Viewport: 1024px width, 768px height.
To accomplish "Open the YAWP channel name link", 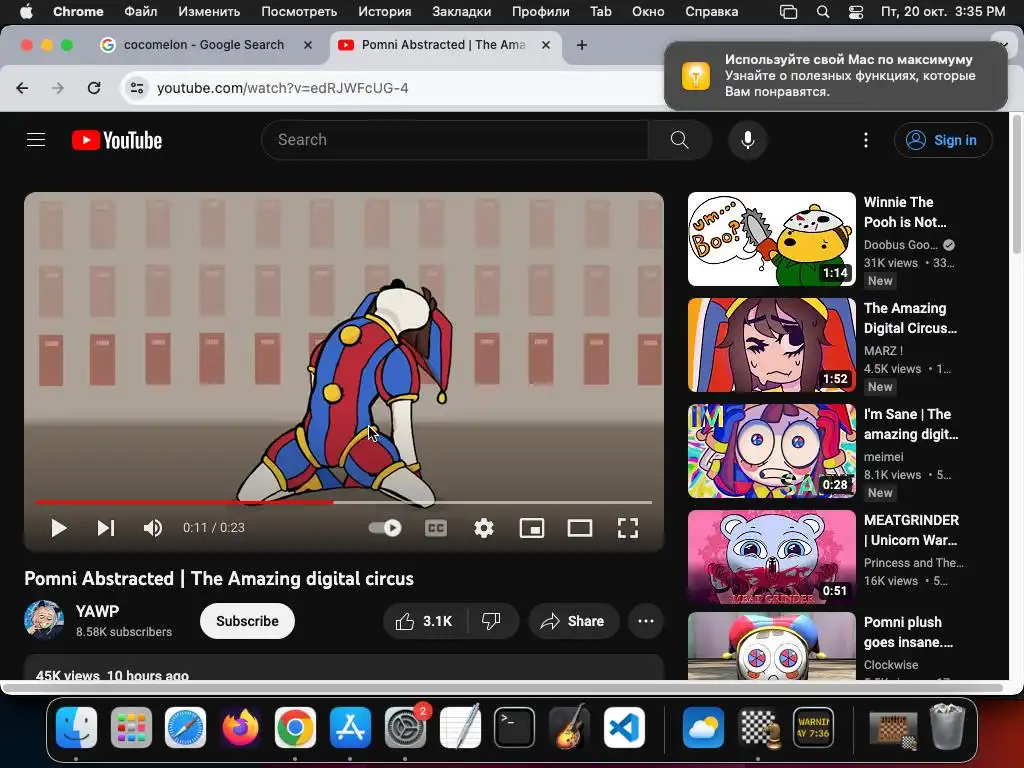I will click(97, 611).
